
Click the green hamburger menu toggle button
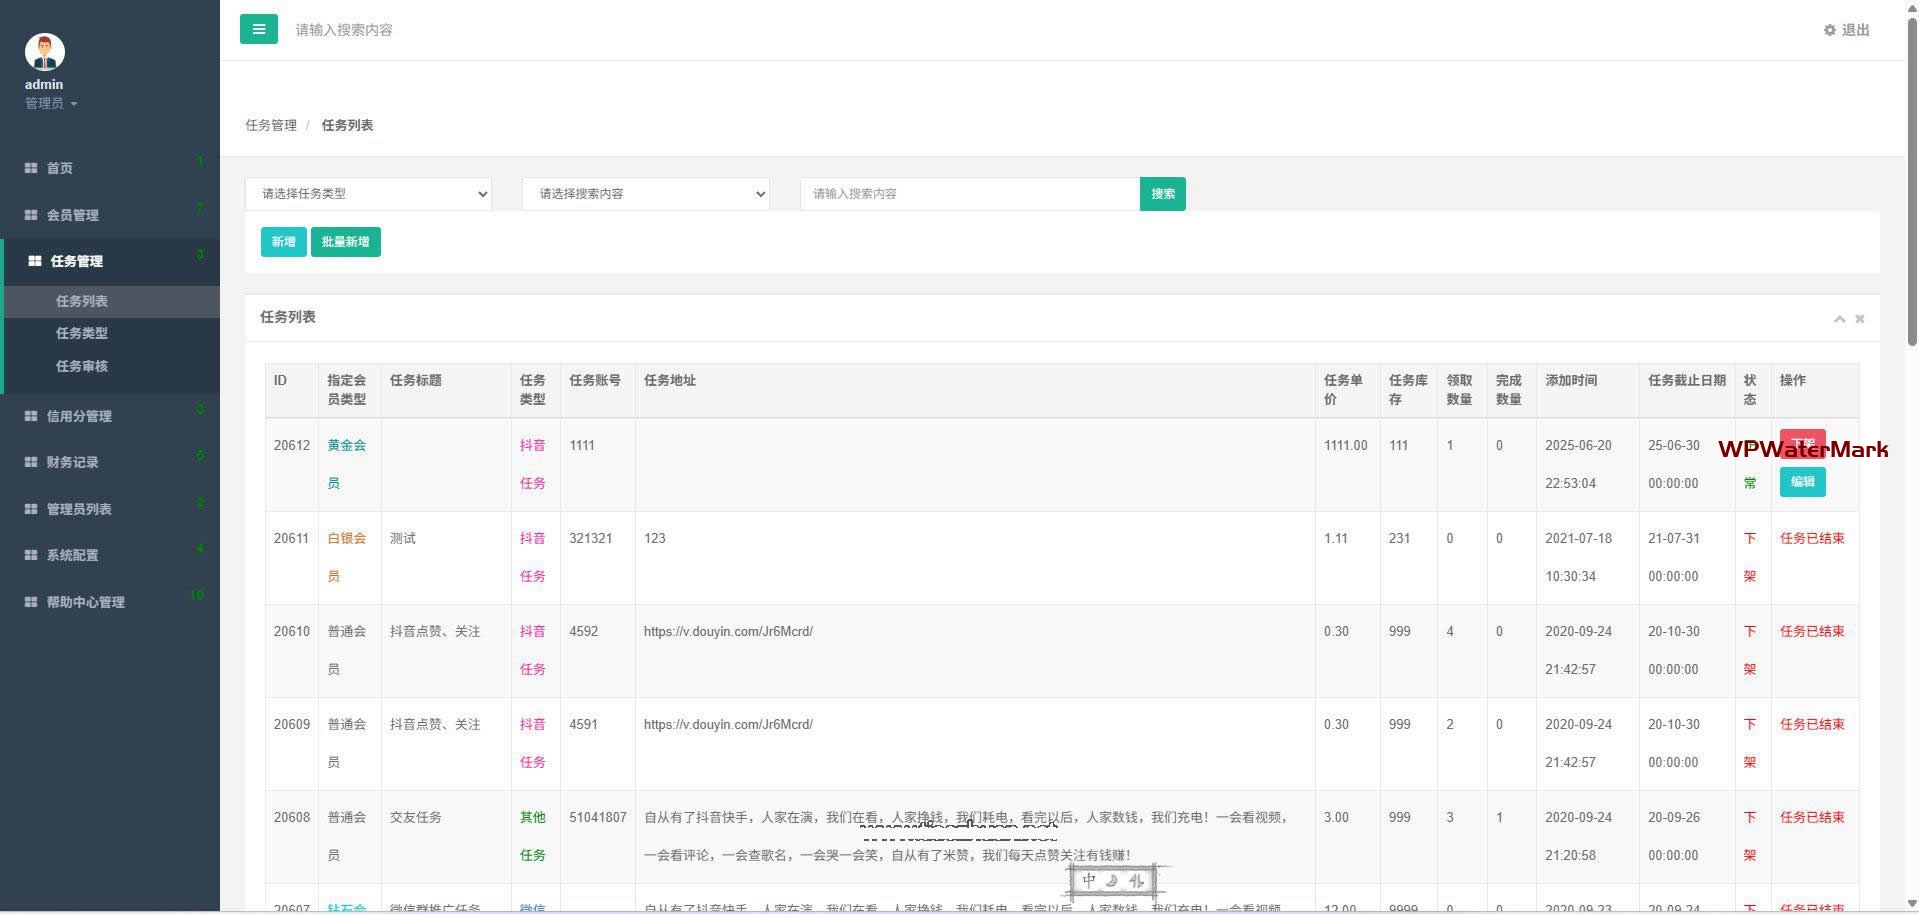click(258, 29)
